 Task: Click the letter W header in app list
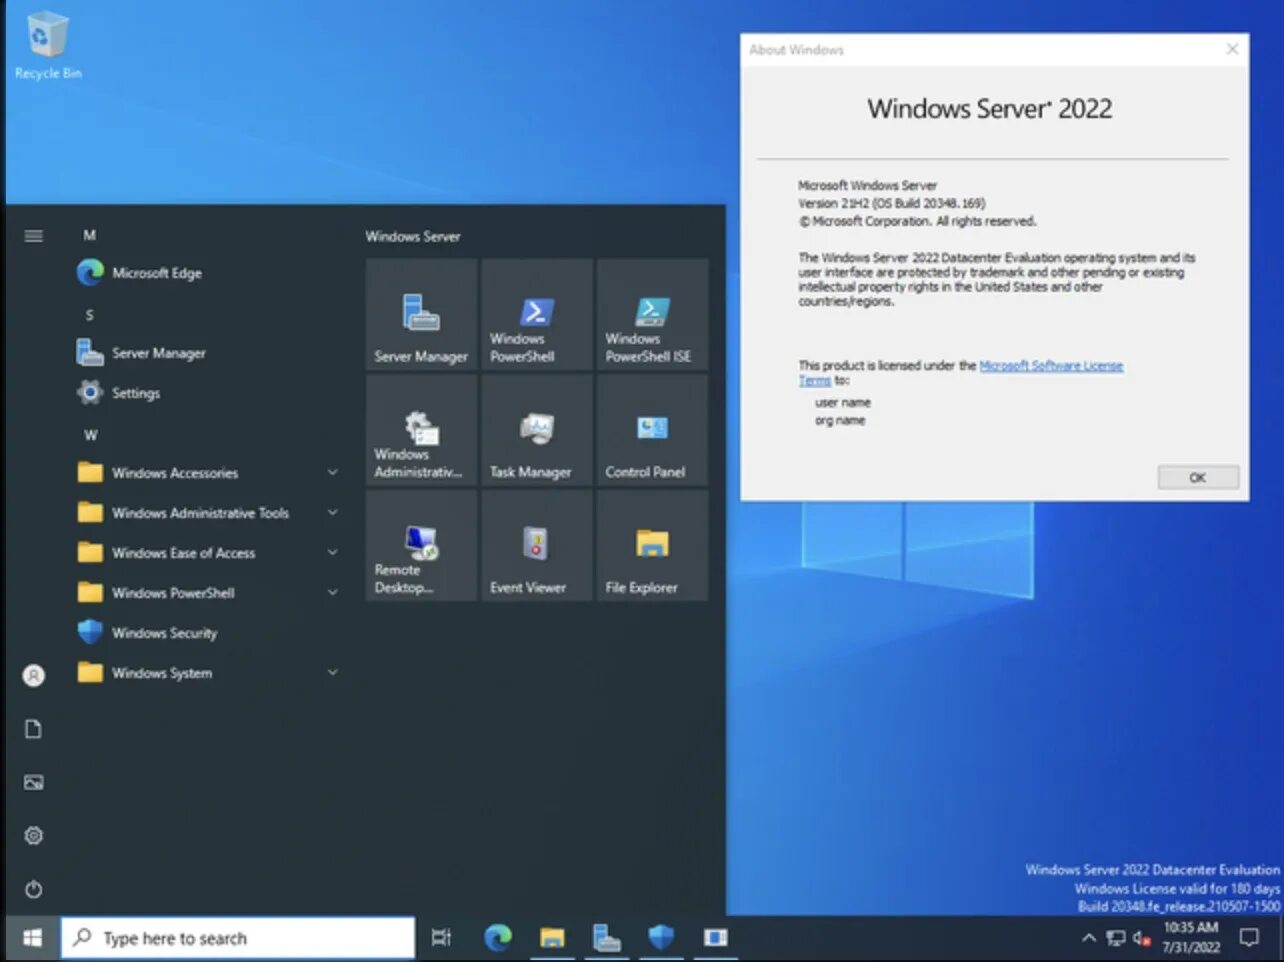click(90, 435)
